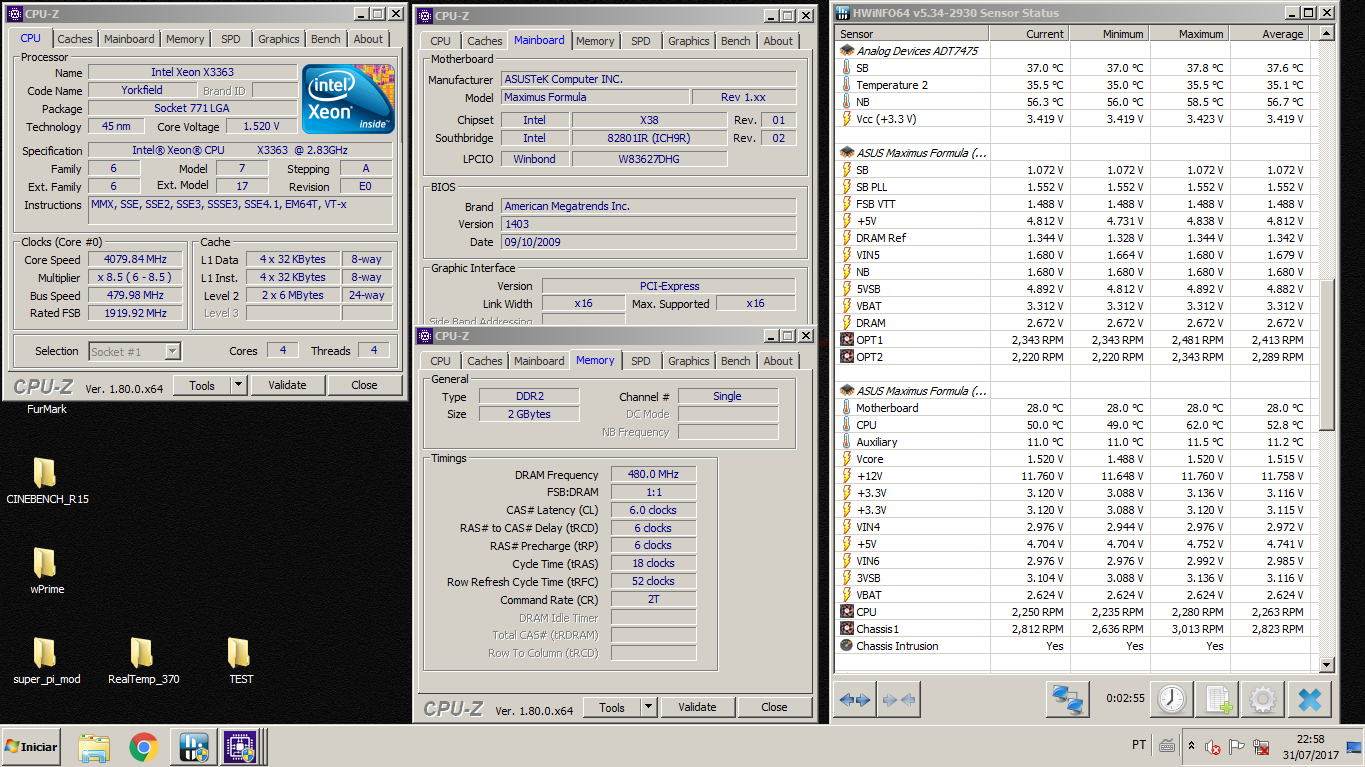Click the Maximum column header
This screenshot has width=1365, height=767.
point(1189,34)
